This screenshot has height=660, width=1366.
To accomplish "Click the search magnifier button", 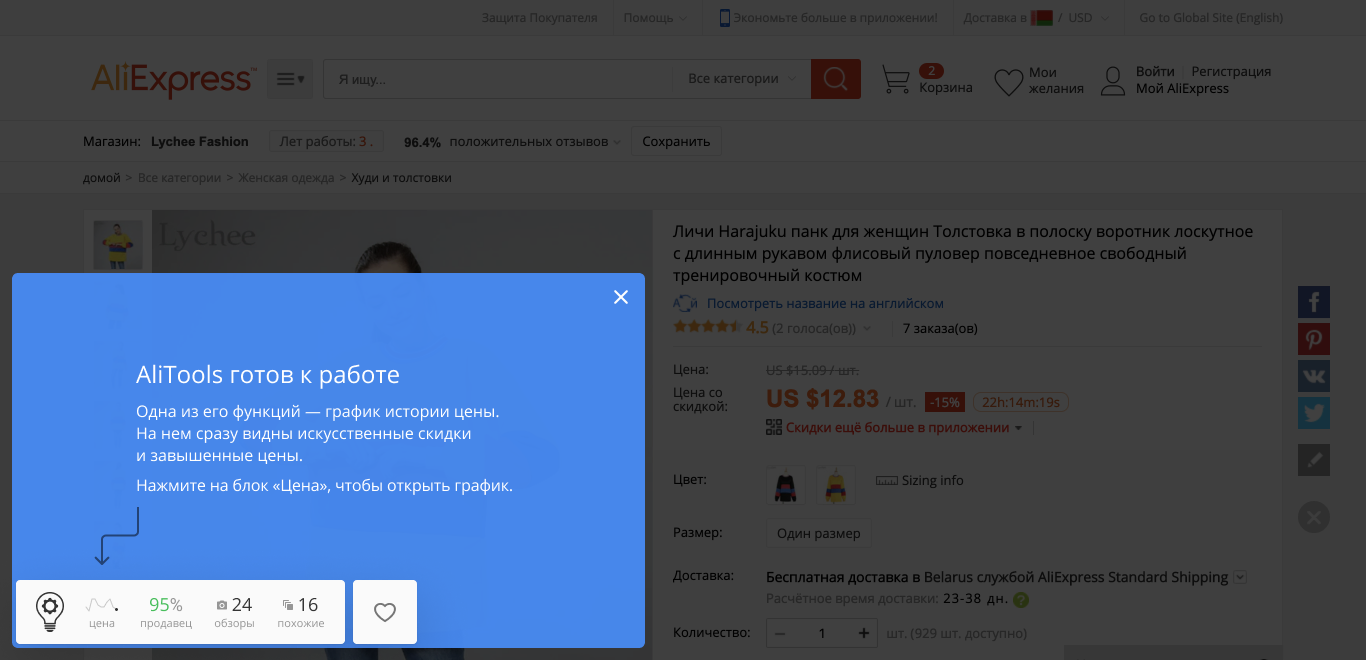I will (x=835, y=79).
